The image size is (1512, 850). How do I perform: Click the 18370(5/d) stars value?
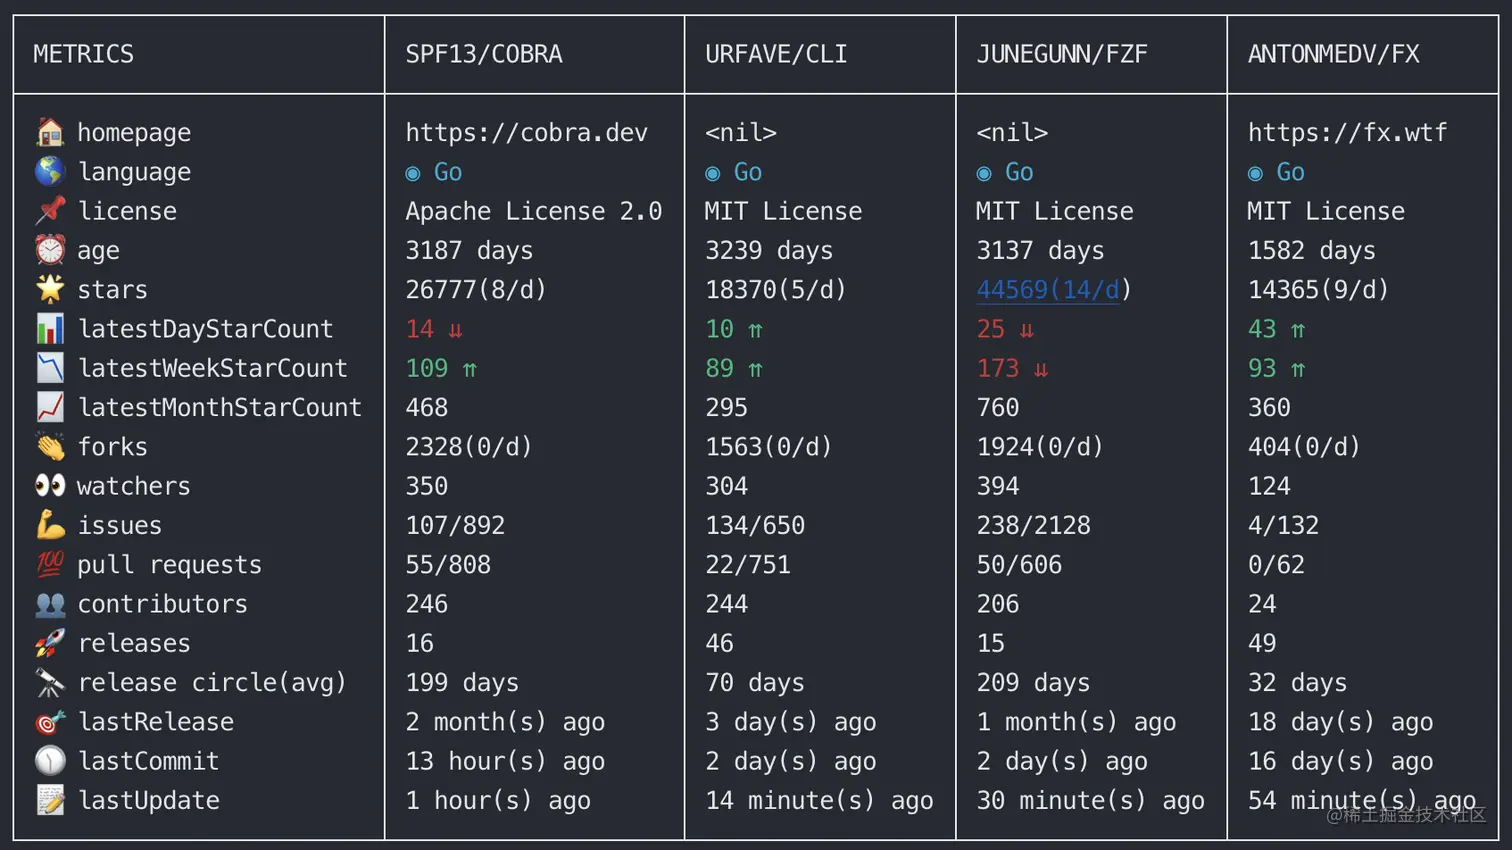(776, 290)
